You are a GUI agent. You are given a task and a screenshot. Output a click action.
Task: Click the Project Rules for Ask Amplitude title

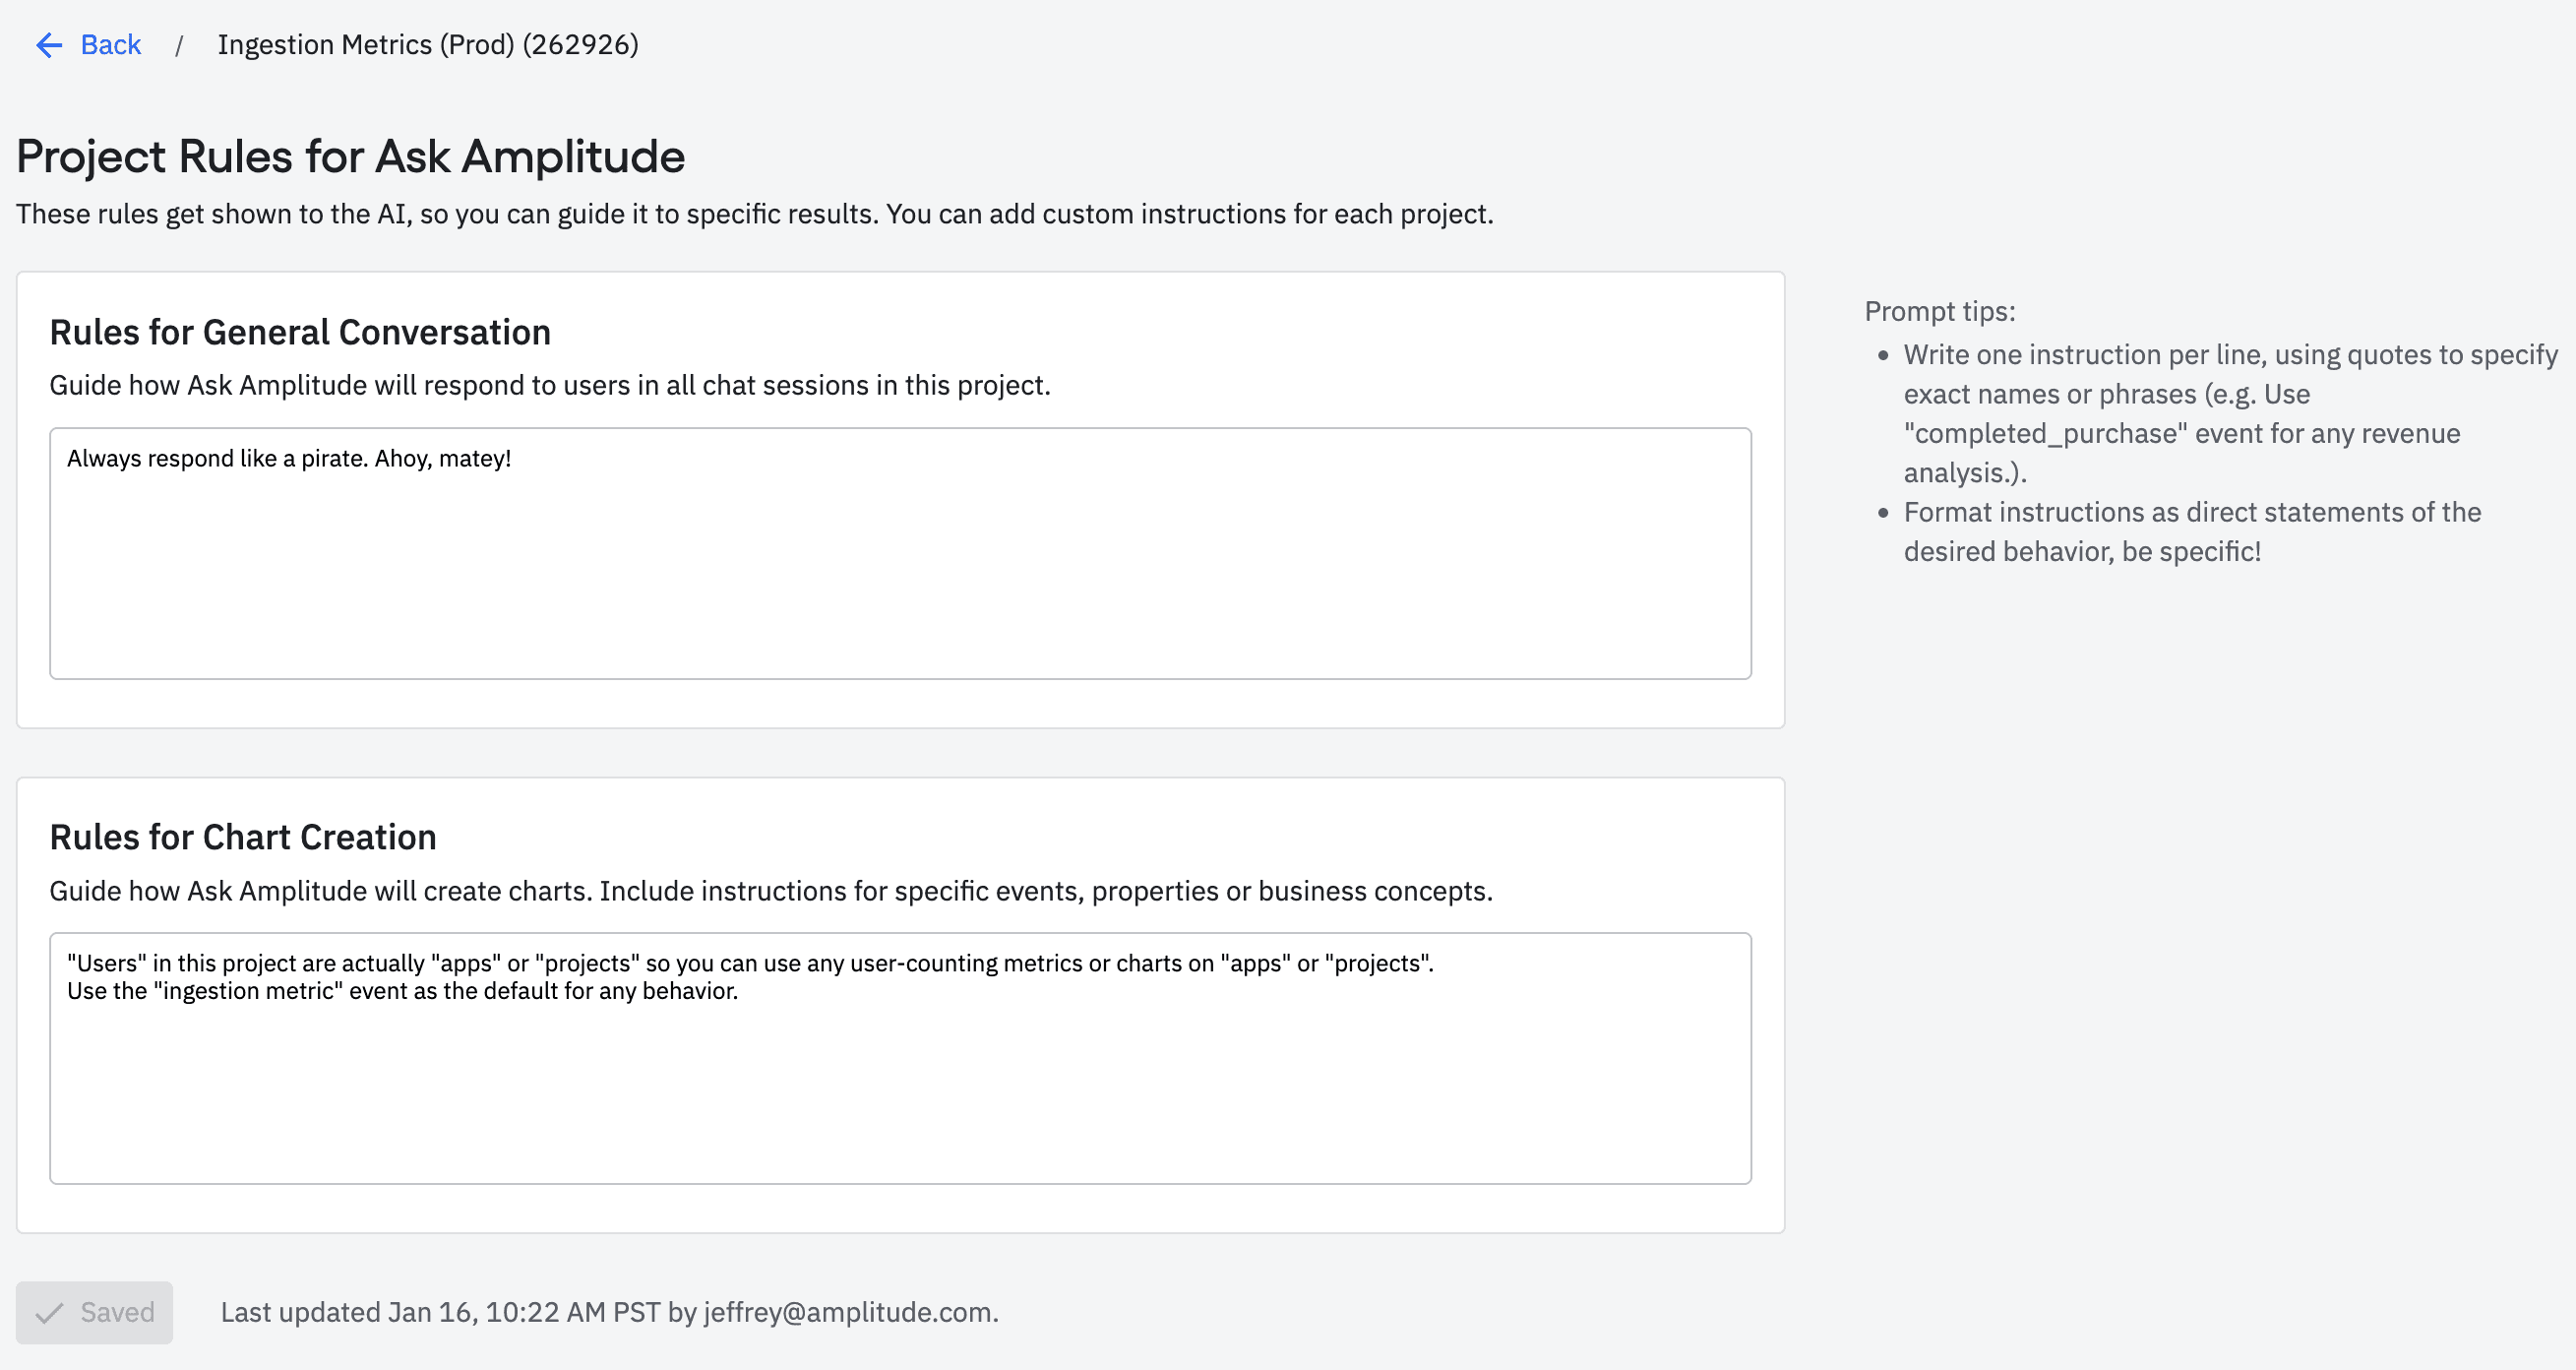(350, 157)
